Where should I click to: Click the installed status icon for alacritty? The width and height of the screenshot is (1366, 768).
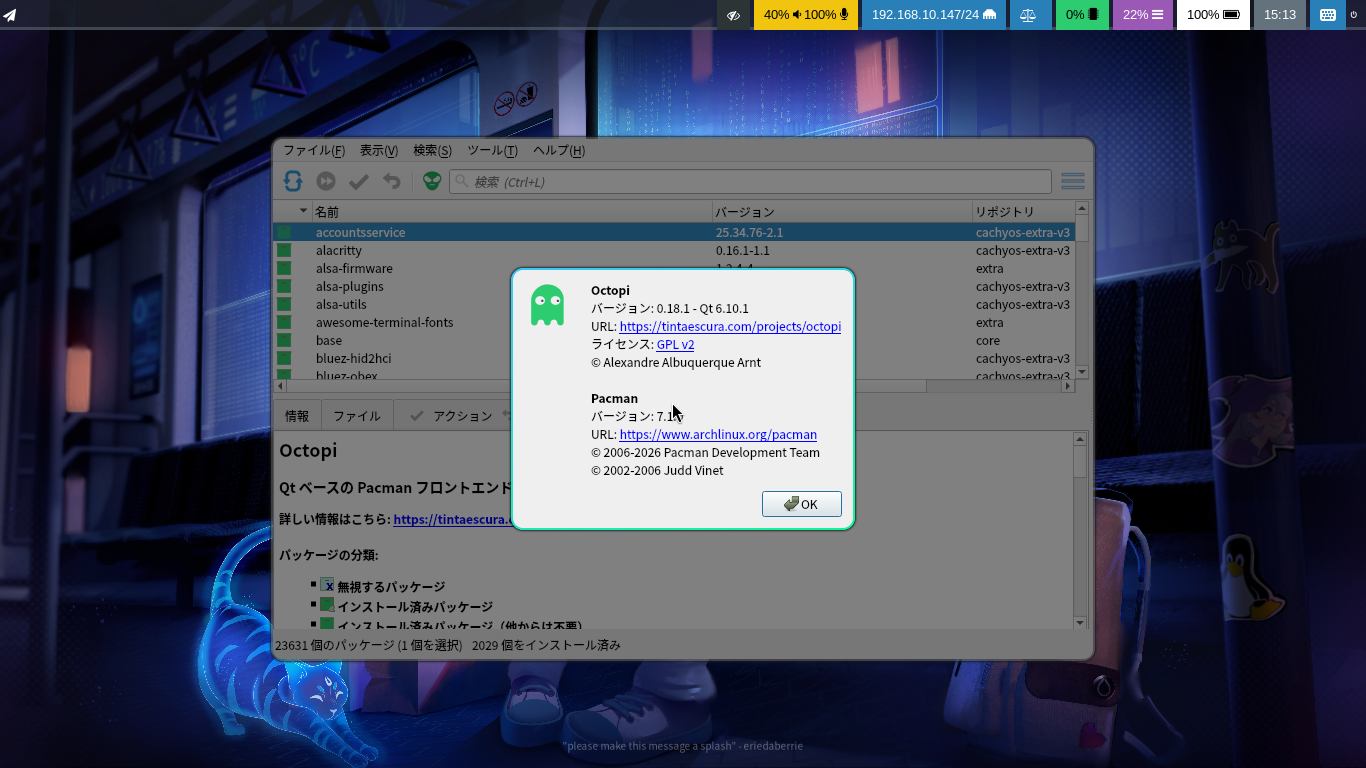tap(284, 250)
